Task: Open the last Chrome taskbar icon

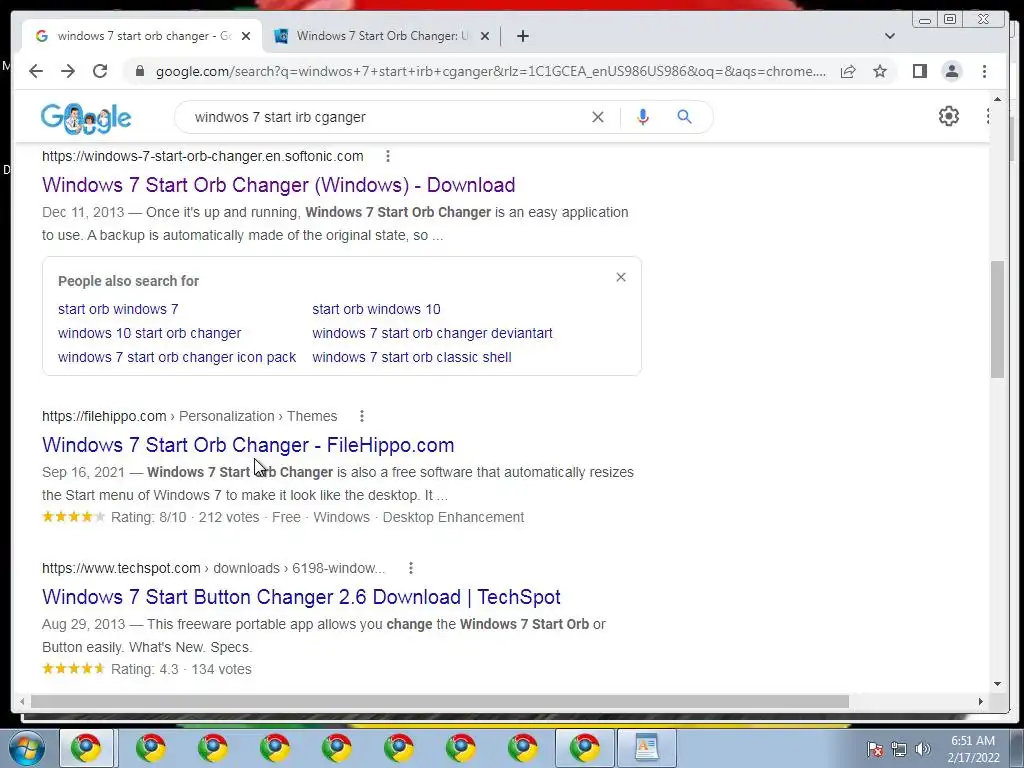Action: 584,748
